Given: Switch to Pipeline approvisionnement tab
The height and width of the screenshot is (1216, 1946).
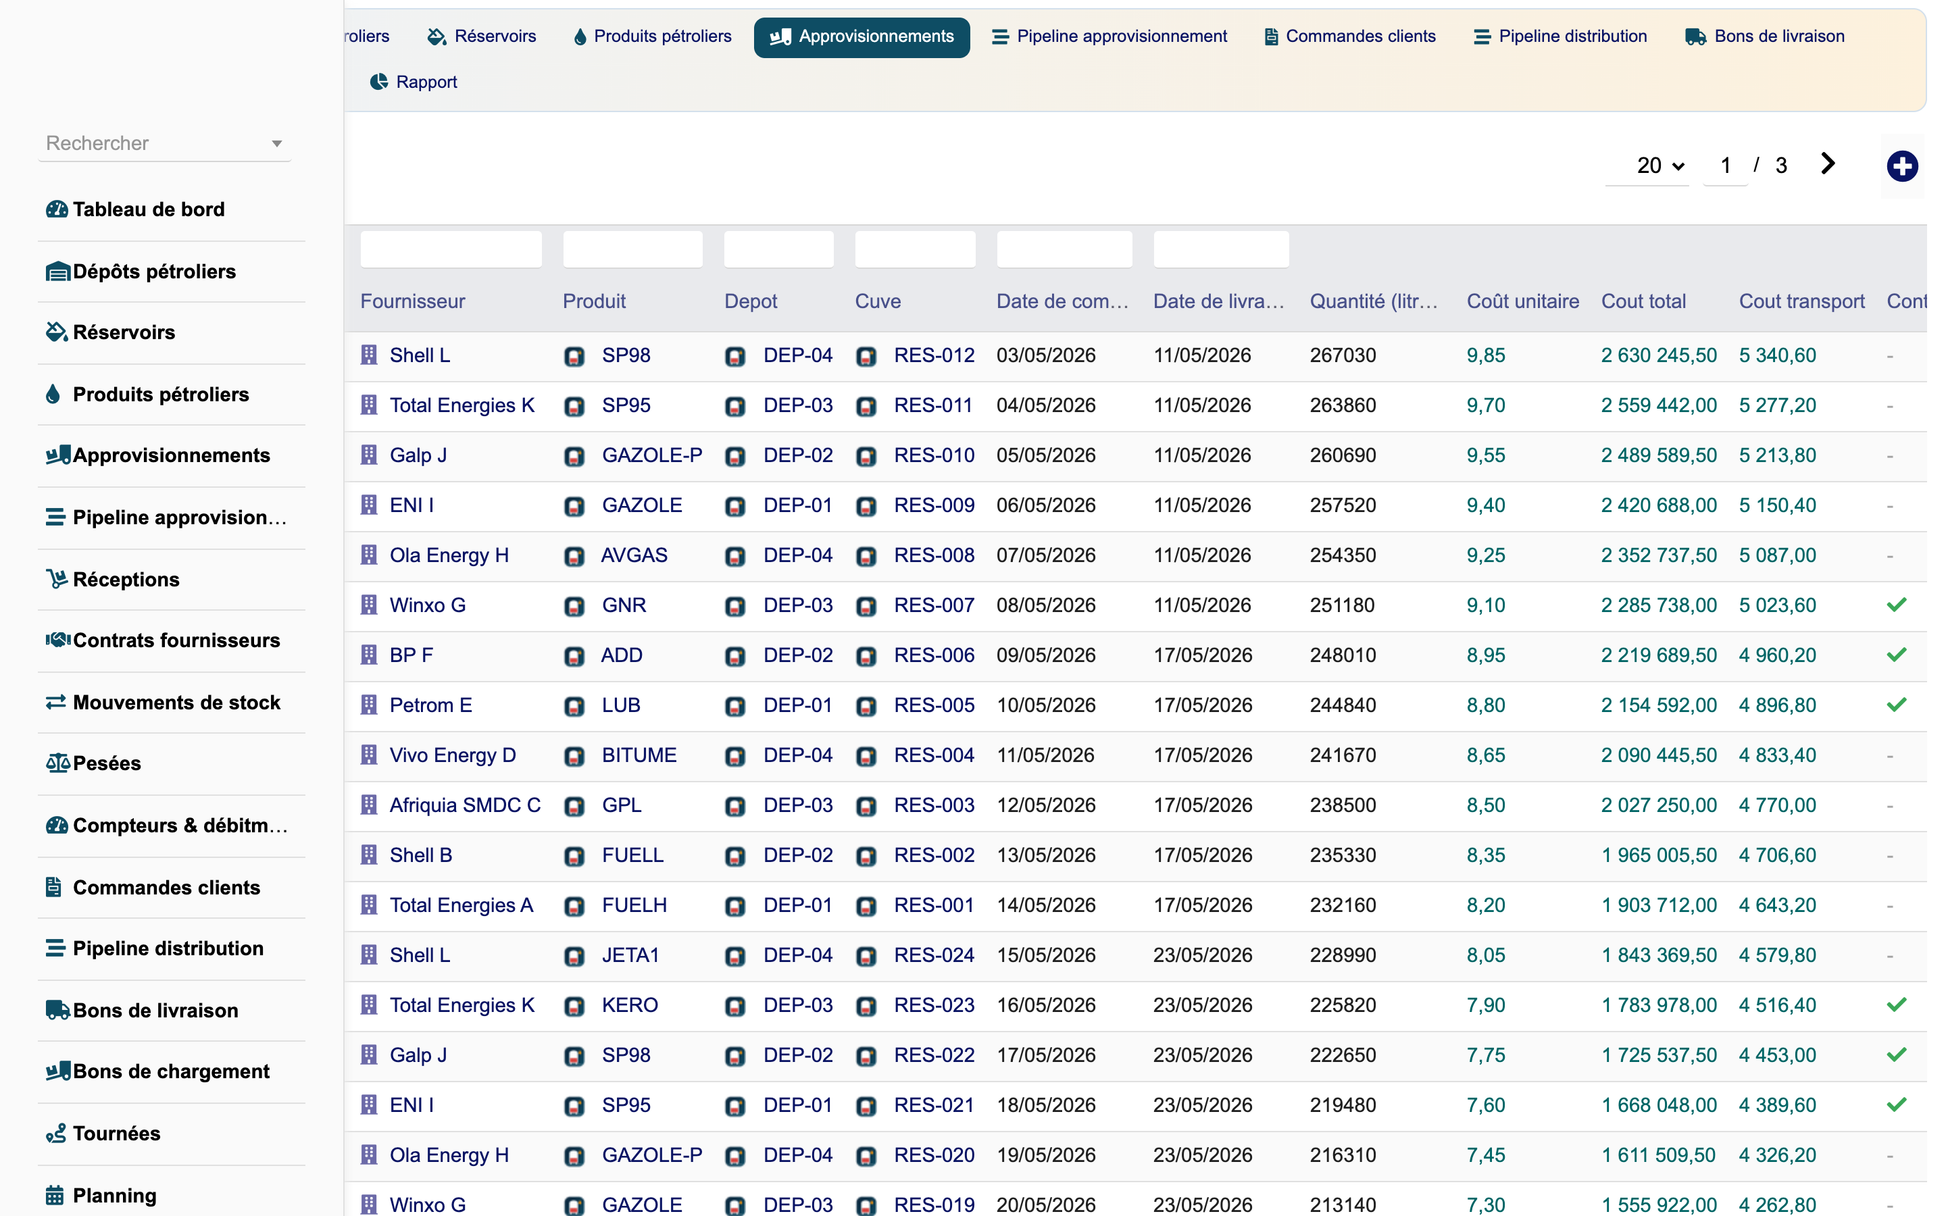Looking at the screenshot, I should (1109, 37).
